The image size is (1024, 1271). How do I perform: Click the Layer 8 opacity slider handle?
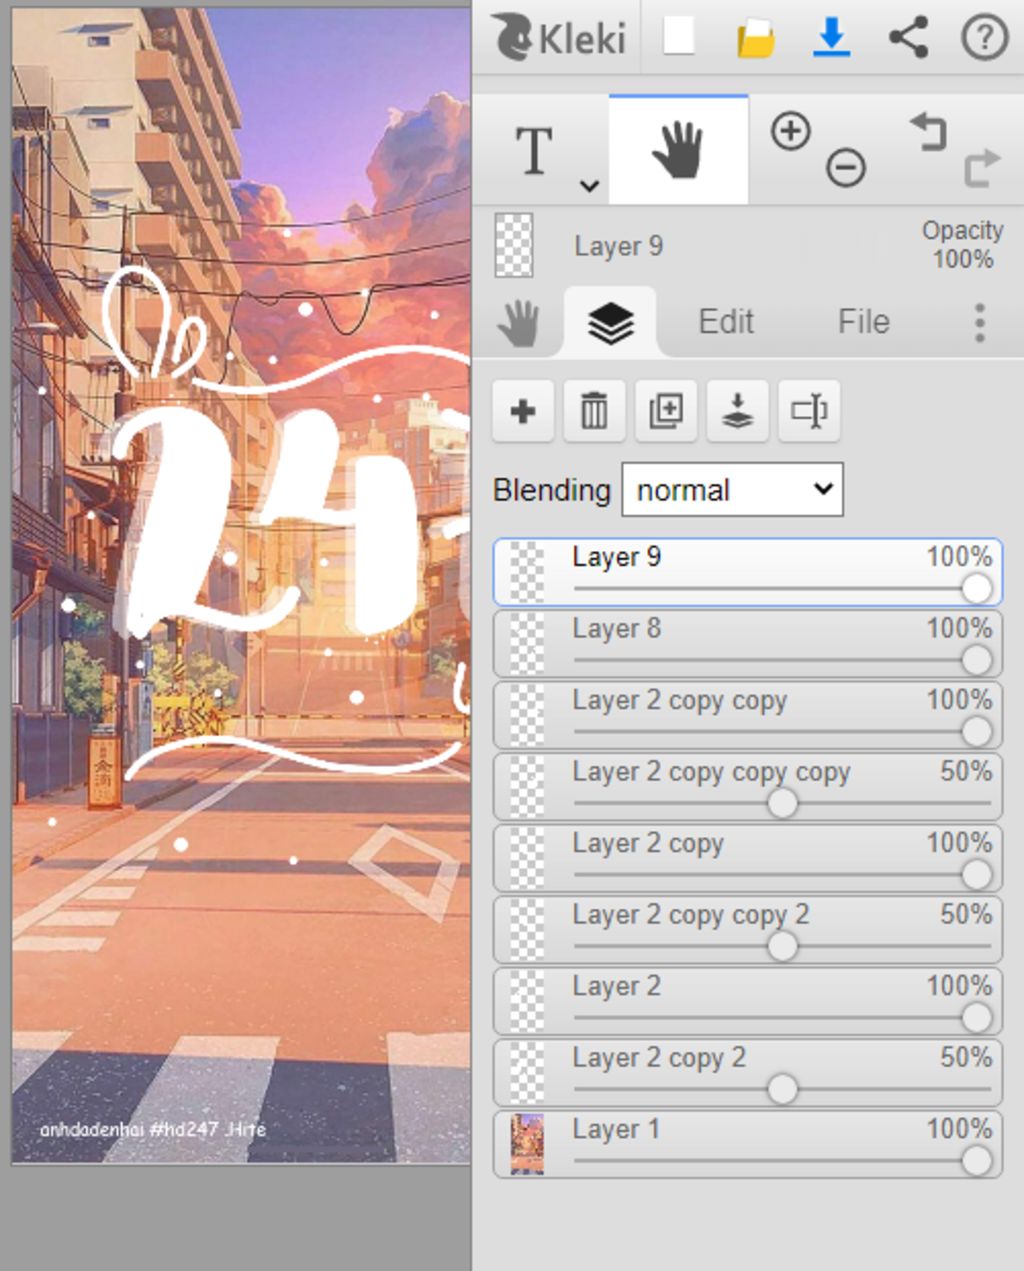976,660
